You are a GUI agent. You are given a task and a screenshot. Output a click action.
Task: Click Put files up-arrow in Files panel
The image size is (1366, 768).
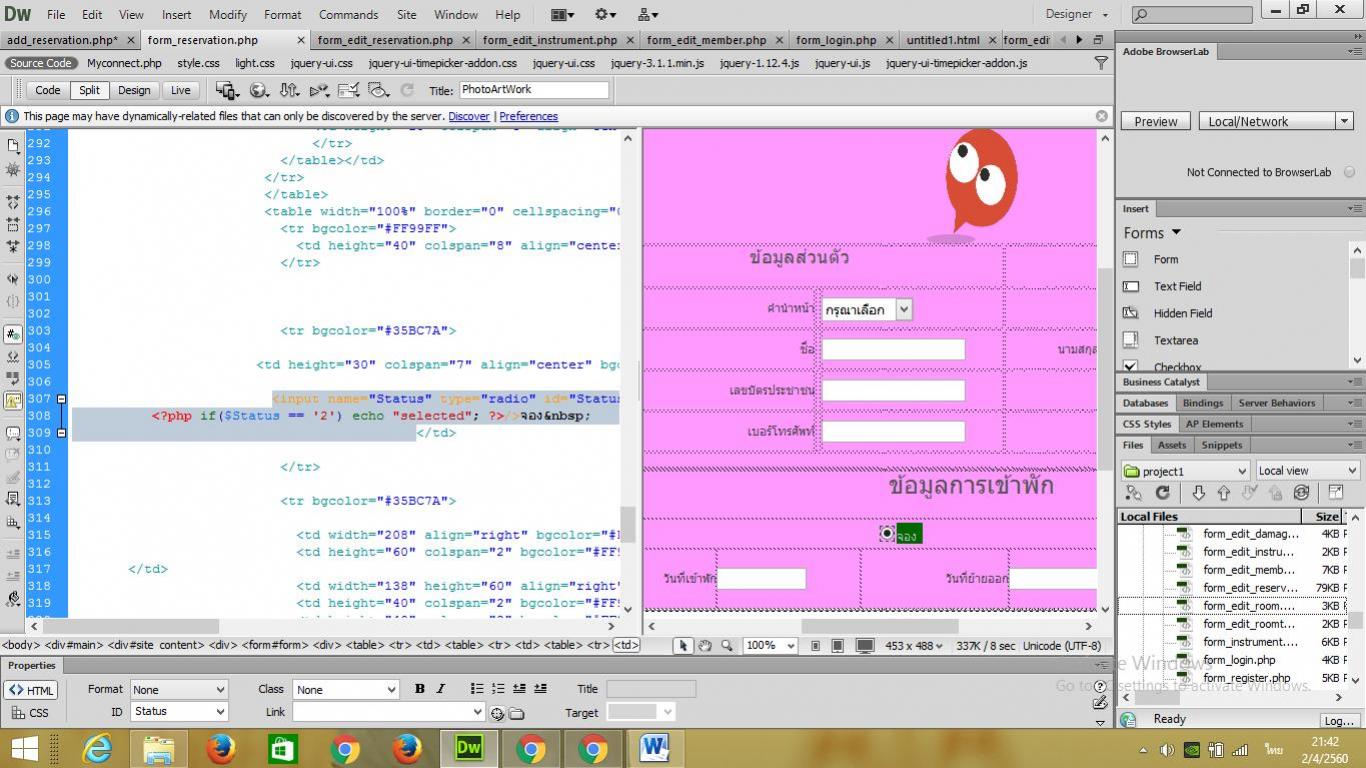pyautogui.click(x=1223, y=493)
